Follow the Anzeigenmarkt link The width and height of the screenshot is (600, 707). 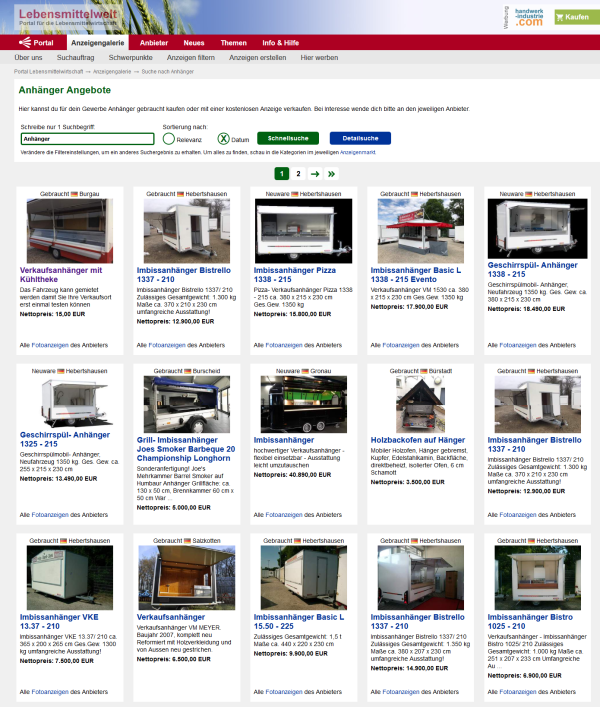tap(357, 152)
